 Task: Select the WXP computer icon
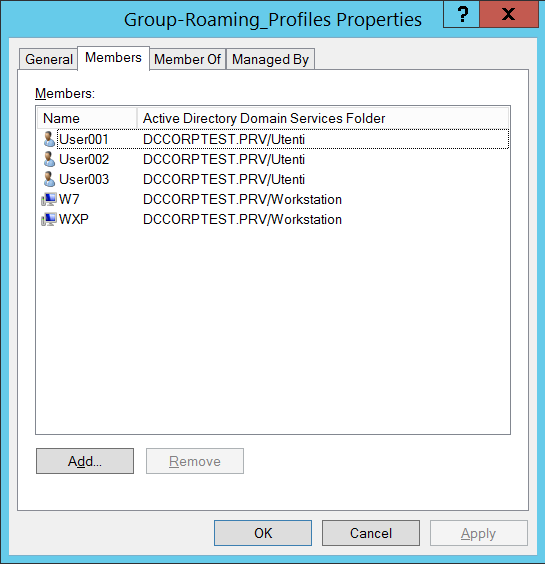[x=49, y=219]
